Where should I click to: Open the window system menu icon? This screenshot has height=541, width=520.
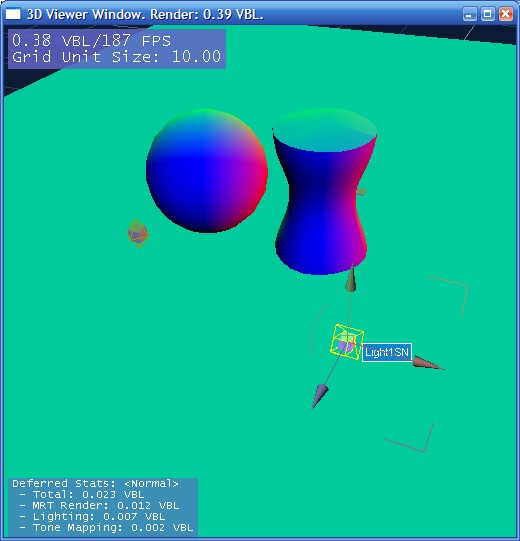(13, 14)
